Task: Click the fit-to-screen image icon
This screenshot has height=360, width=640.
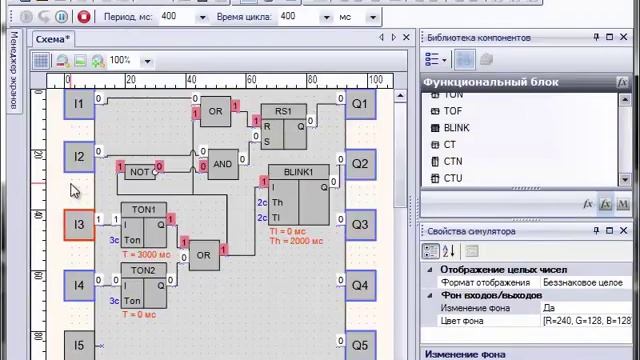Action: click(80, 61)
